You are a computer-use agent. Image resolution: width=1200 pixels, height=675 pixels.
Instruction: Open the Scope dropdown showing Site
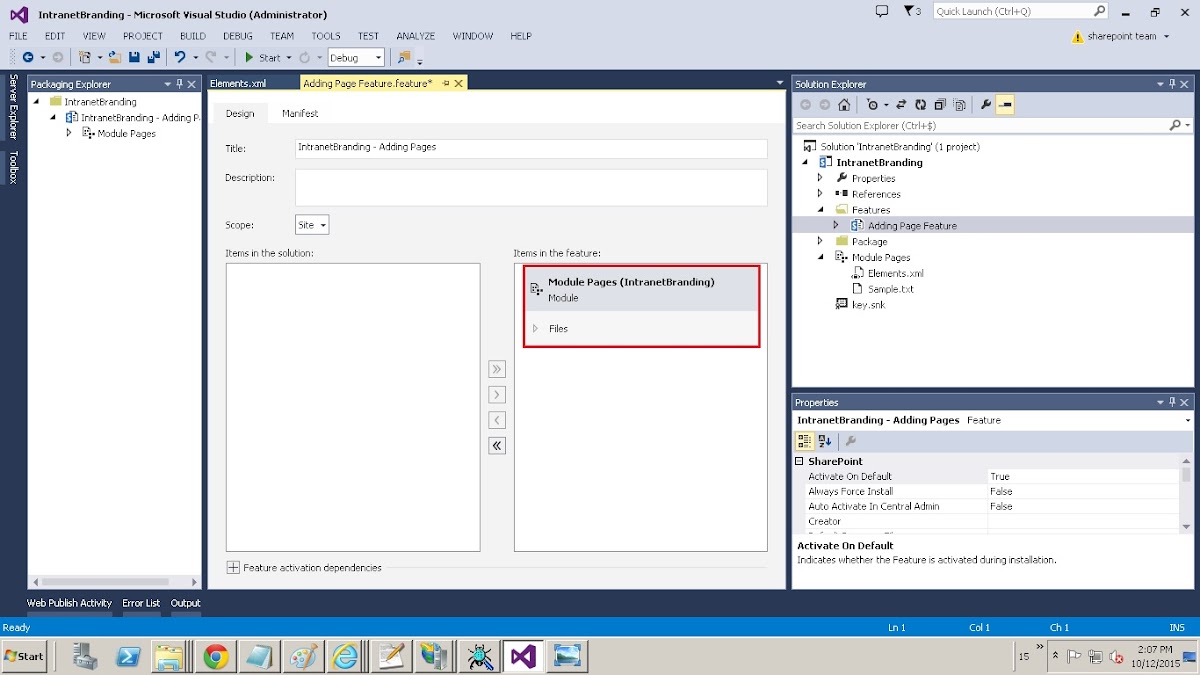pos(312,225)
